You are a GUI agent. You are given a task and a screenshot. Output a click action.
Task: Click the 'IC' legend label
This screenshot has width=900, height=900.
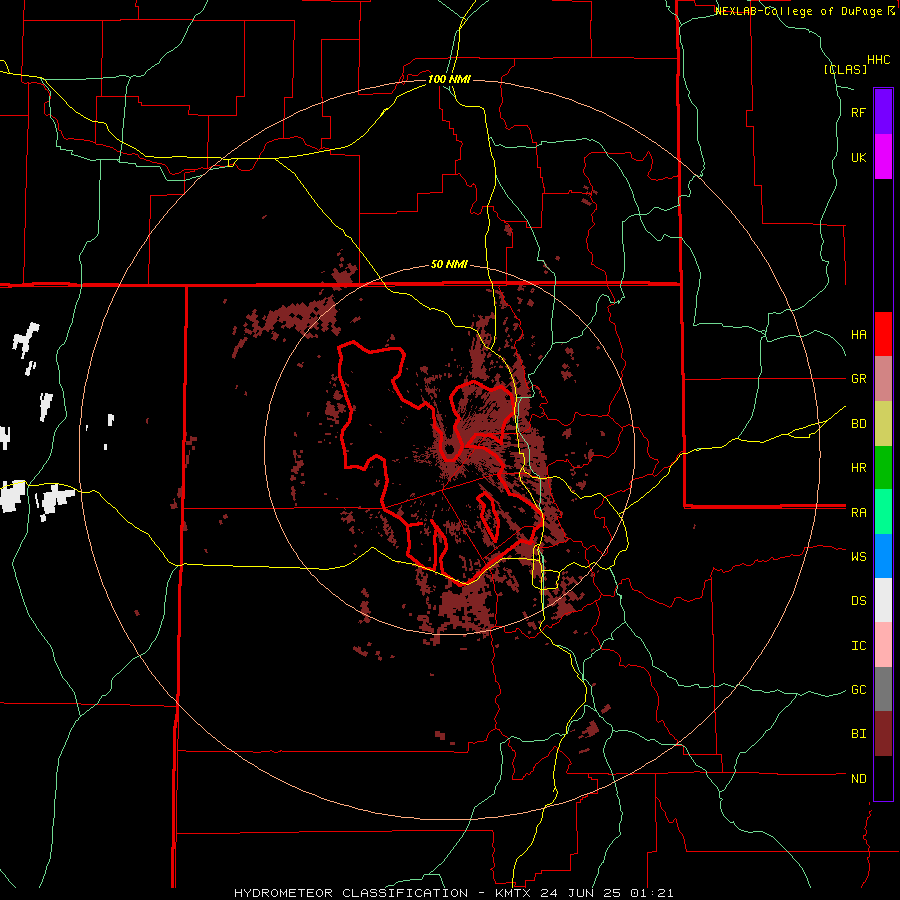point(858,646)
